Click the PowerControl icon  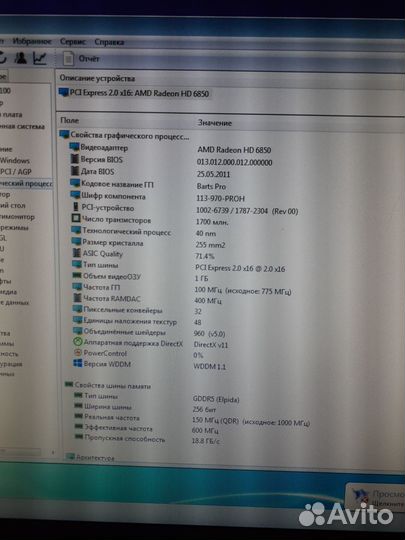click(78, 353)
